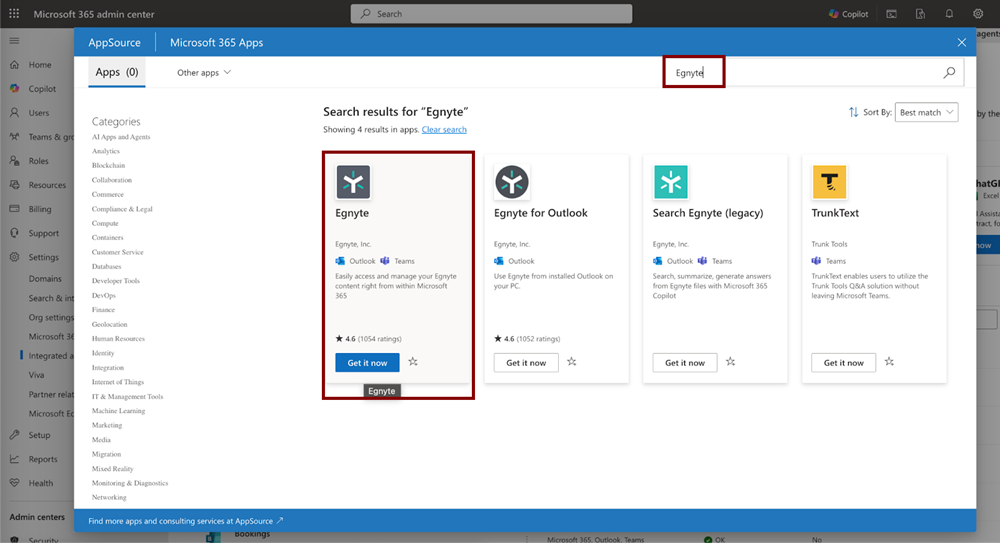Open the Search Egnyte (legacy) app logo
This screenshot has height=543, width=1000.
tap(671, 182)
